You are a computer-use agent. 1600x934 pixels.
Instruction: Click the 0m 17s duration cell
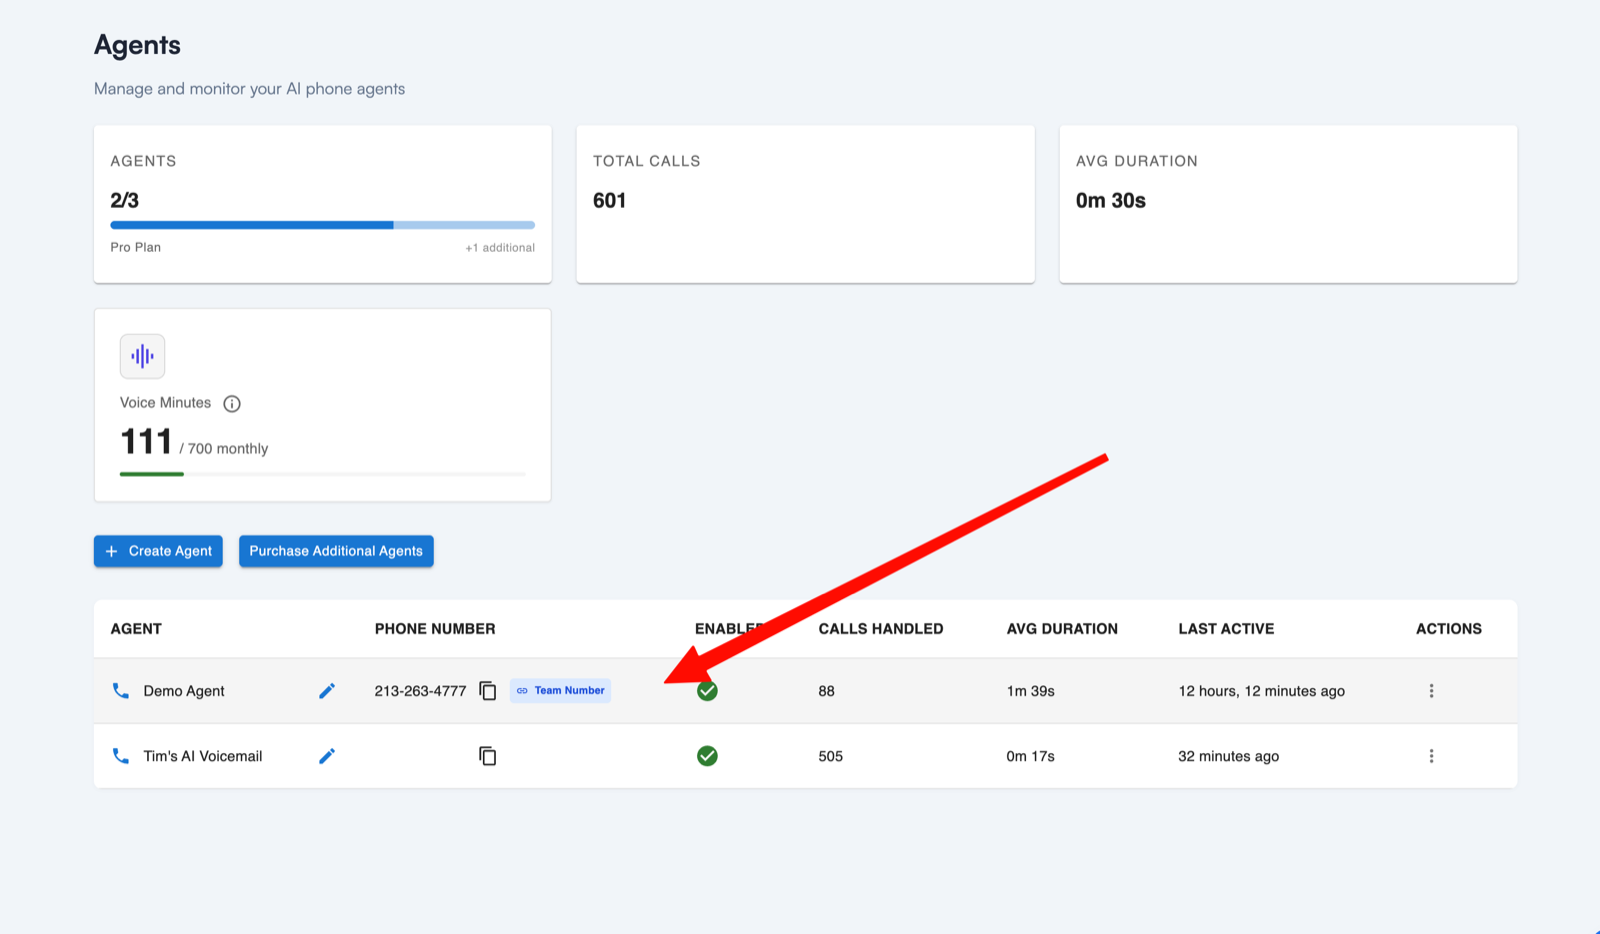[1030, 756]
